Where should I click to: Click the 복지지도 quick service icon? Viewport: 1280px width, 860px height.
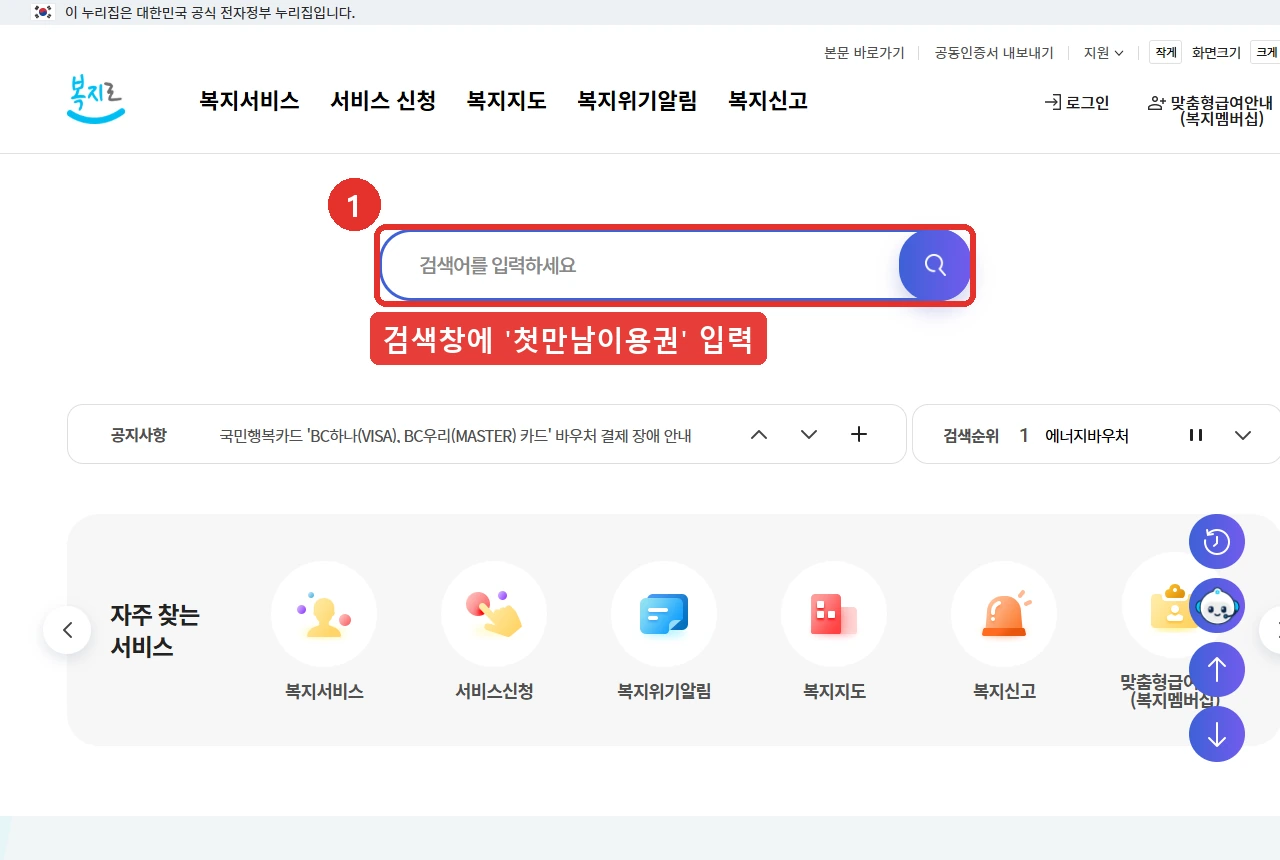[834, 614]
